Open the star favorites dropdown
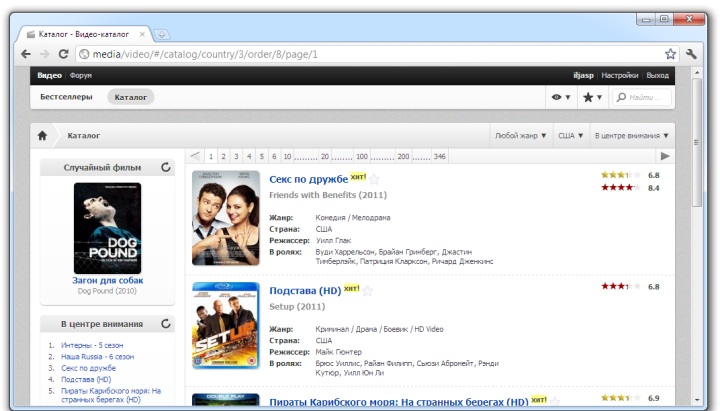Viewport: 720px width, 411px height. pos(592,97)
